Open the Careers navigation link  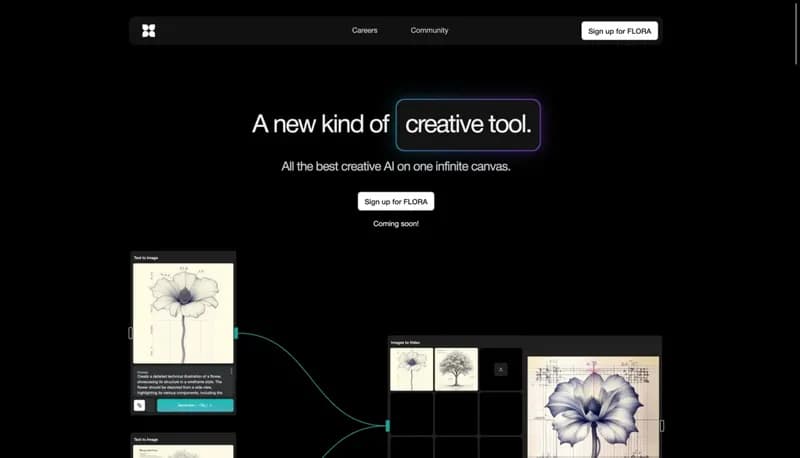point(364,30)
